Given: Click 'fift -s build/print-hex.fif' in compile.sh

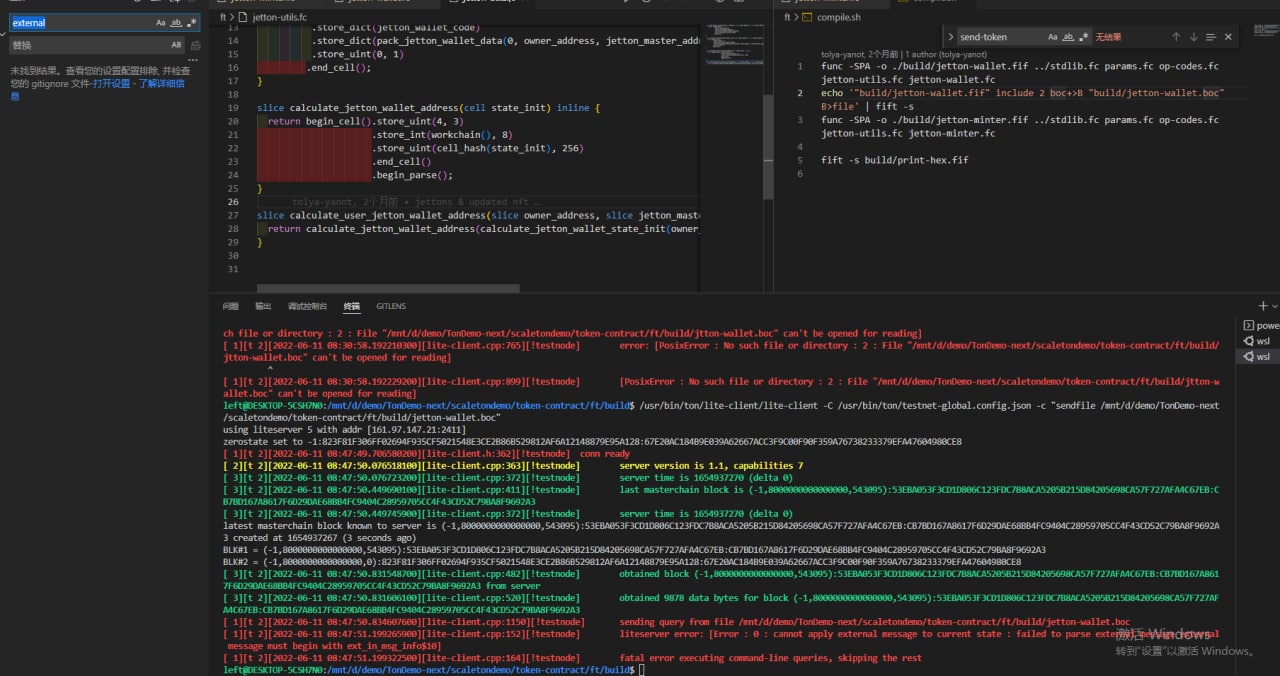Looking at the screenshot, I should pyautogui.click(x=895, y=160).
